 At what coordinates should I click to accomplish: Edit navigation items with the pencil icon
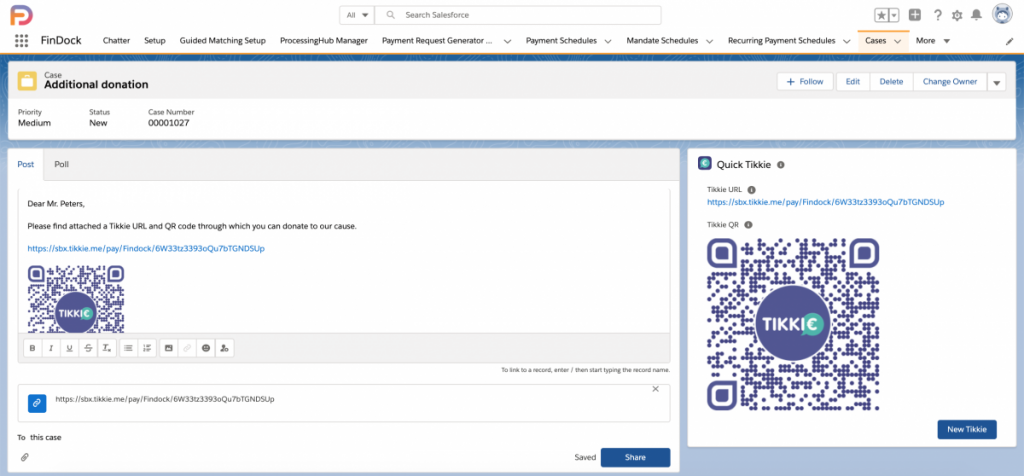[1009, 41]
